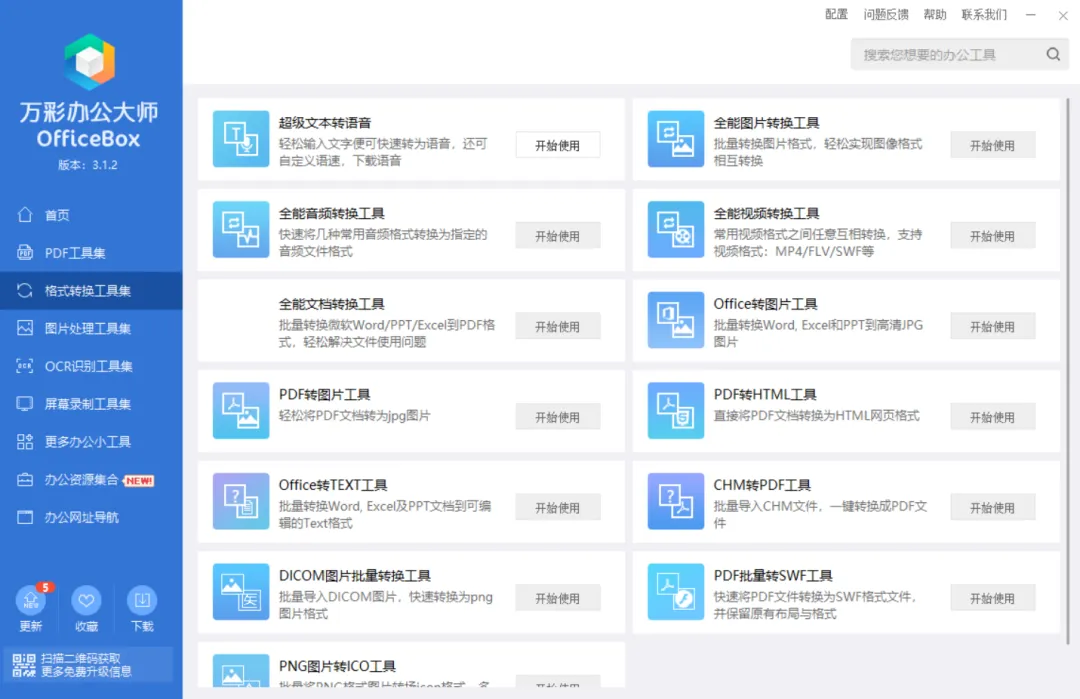
Task: Open 配置 settings in top bar
Action: click(x=836, y=14)
